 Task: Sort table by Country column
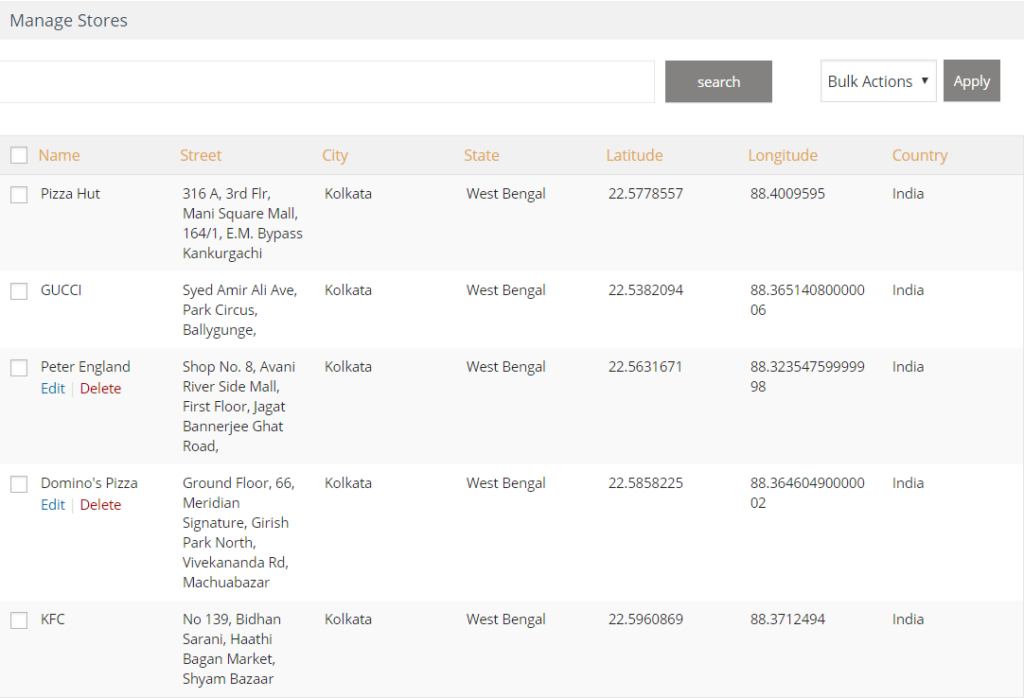pos(920,155)
